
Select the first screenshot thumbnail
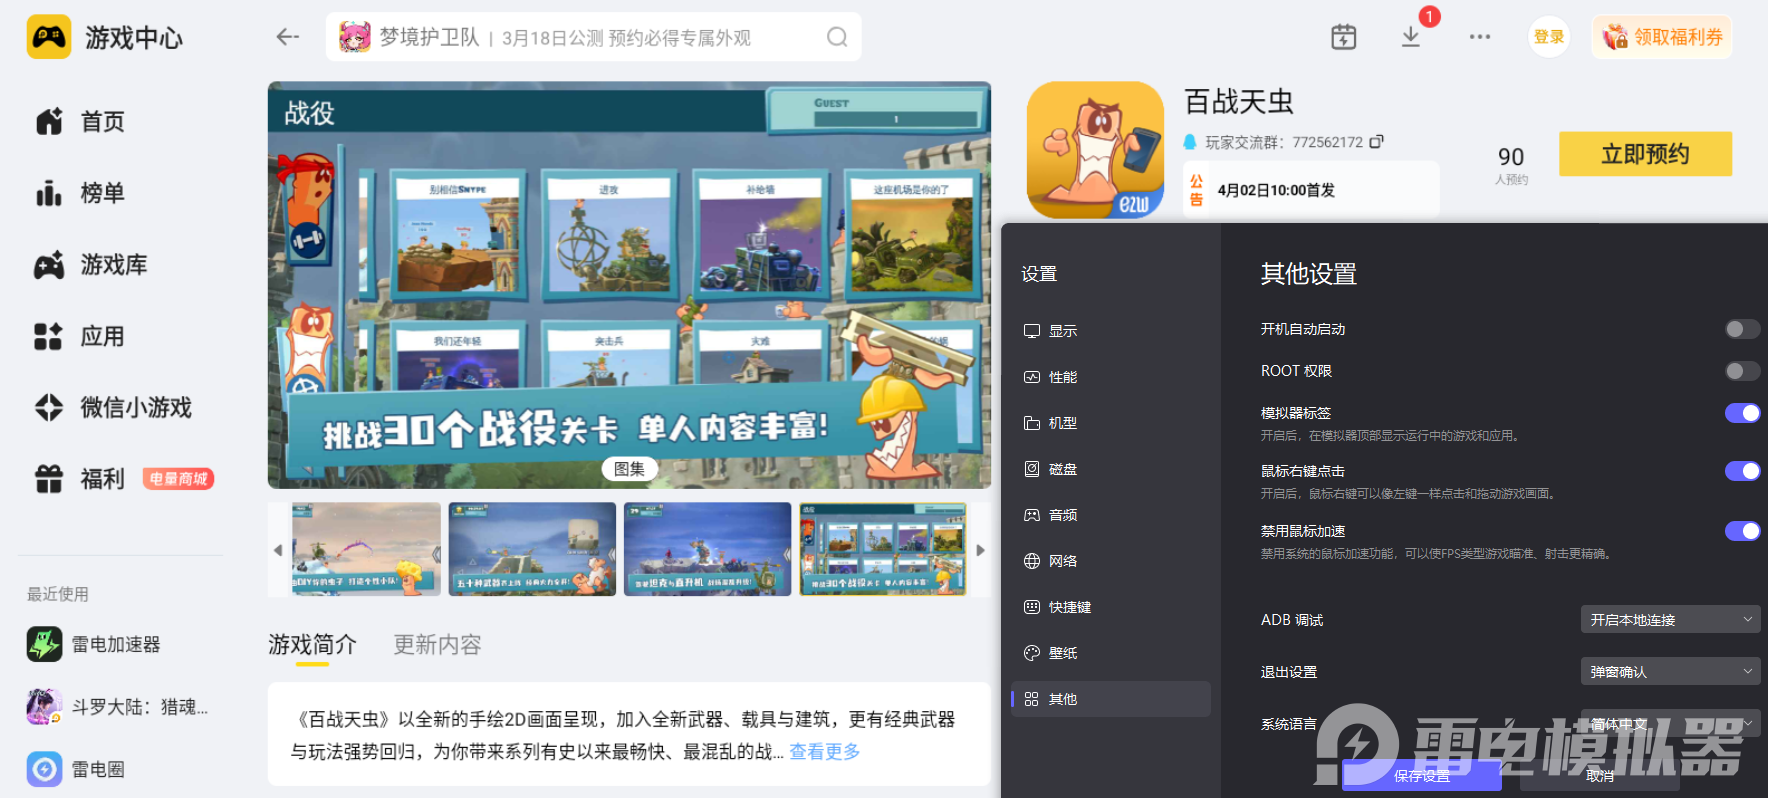(x=366, y=550)
